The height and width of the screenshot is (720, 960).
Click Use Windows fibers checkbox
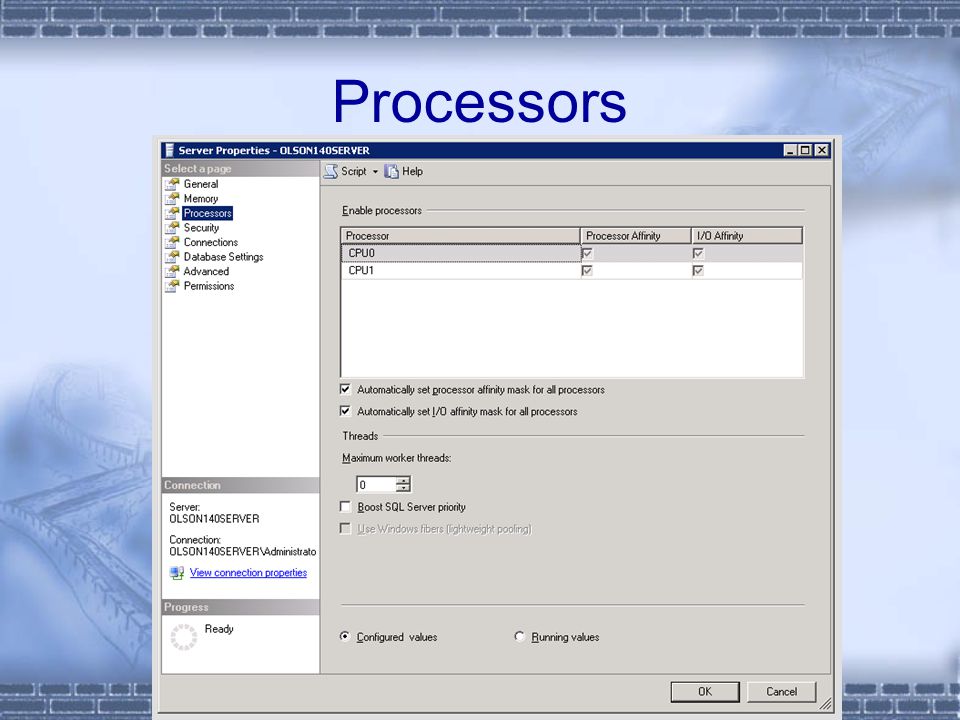345,528
